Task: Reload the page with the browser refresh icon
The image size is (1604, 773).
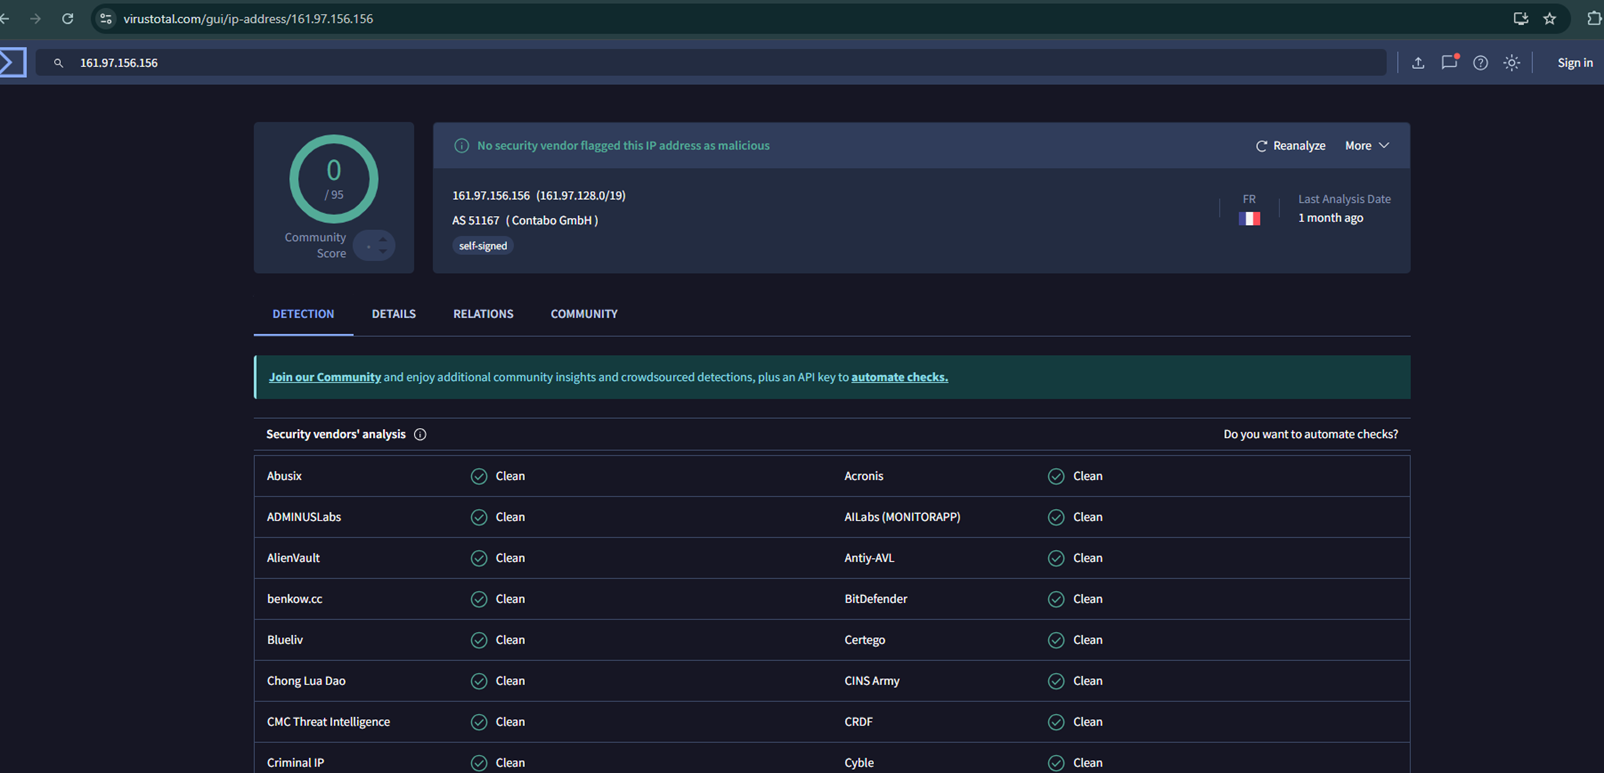Action: (x=68, y=19)
